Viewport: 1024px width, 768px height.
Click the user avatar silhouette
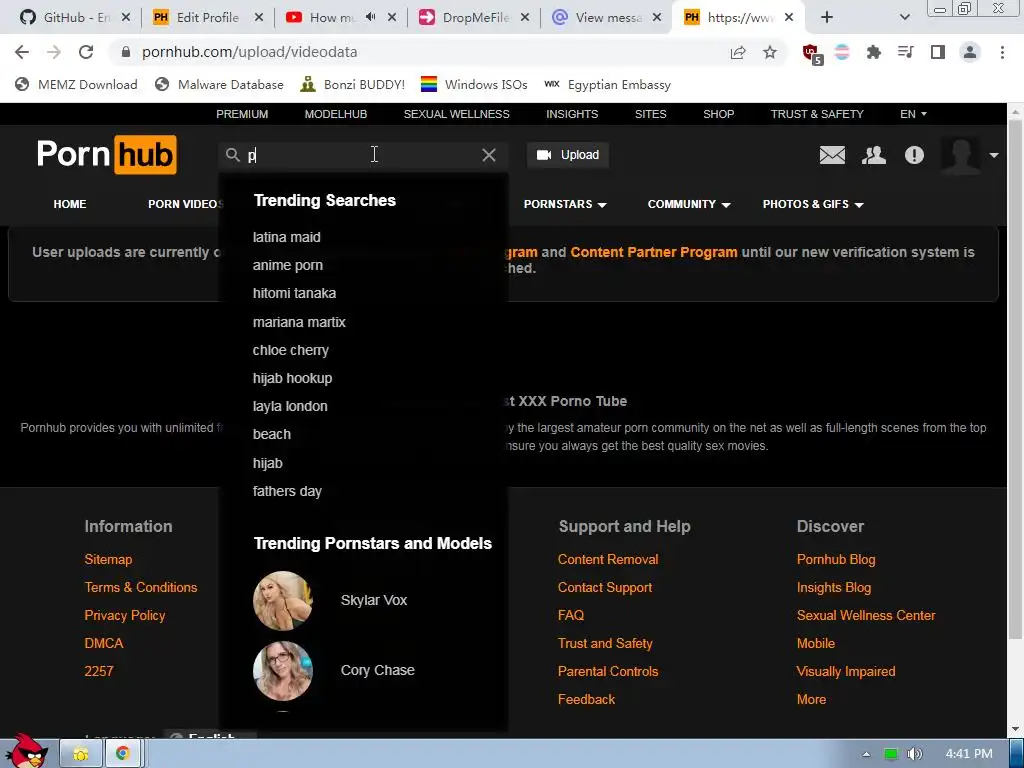[x=961, y=155]
